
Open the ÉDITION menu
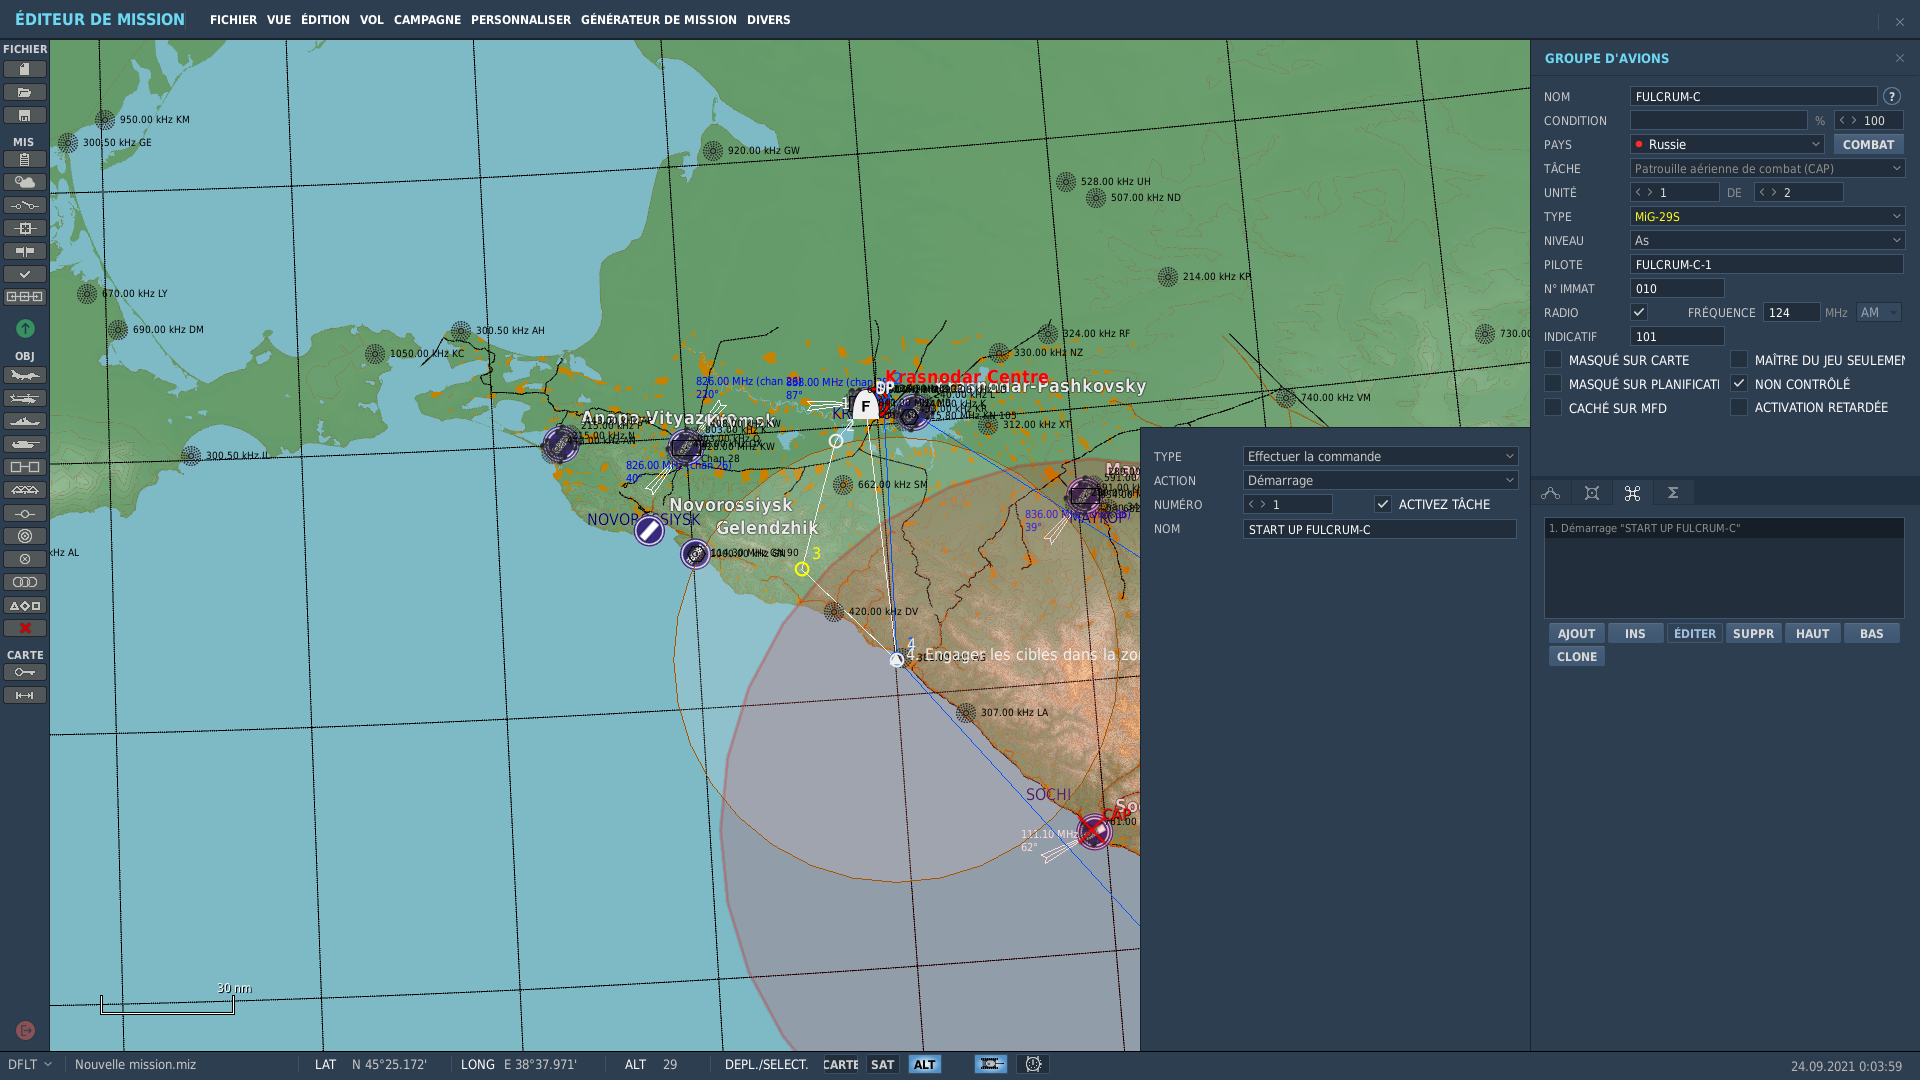pos(325,19)
